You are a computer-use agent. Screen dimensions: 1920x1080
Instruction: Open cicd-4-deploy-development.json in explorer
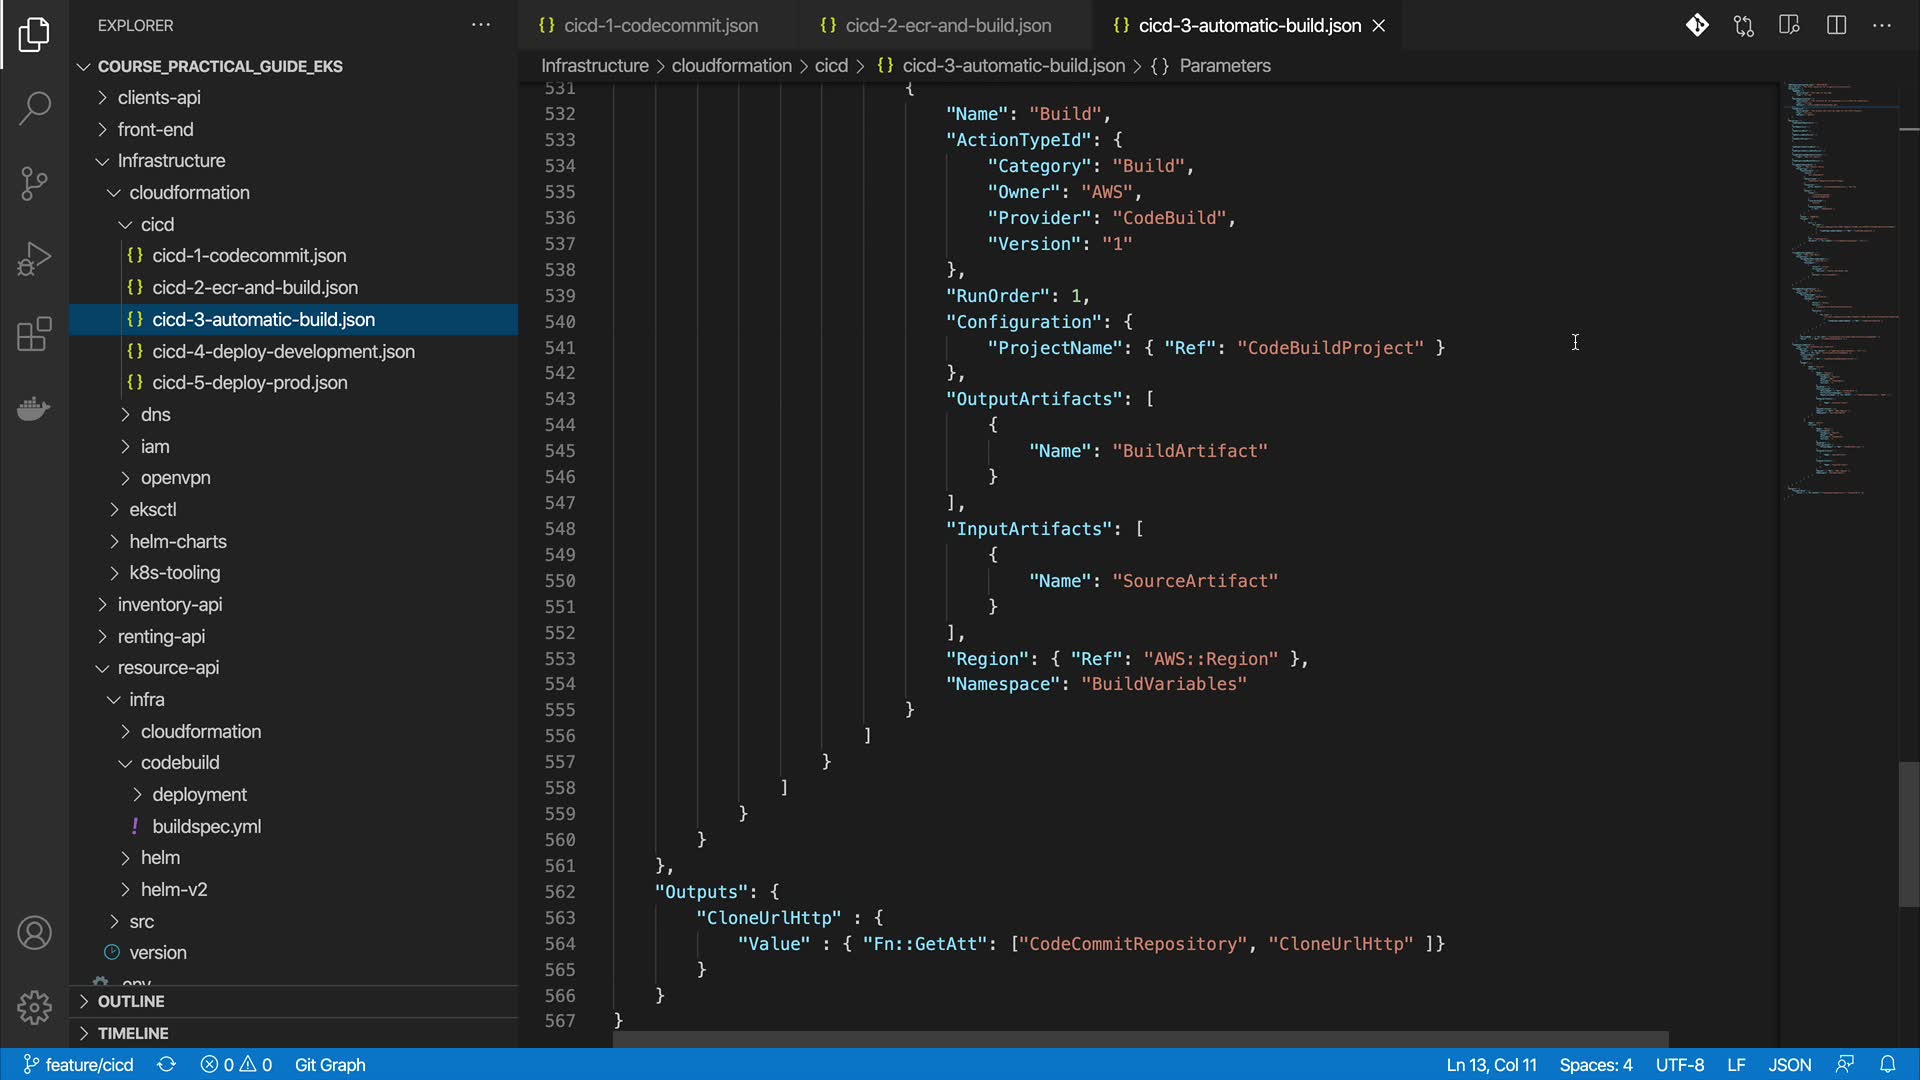tap(283, 351)
